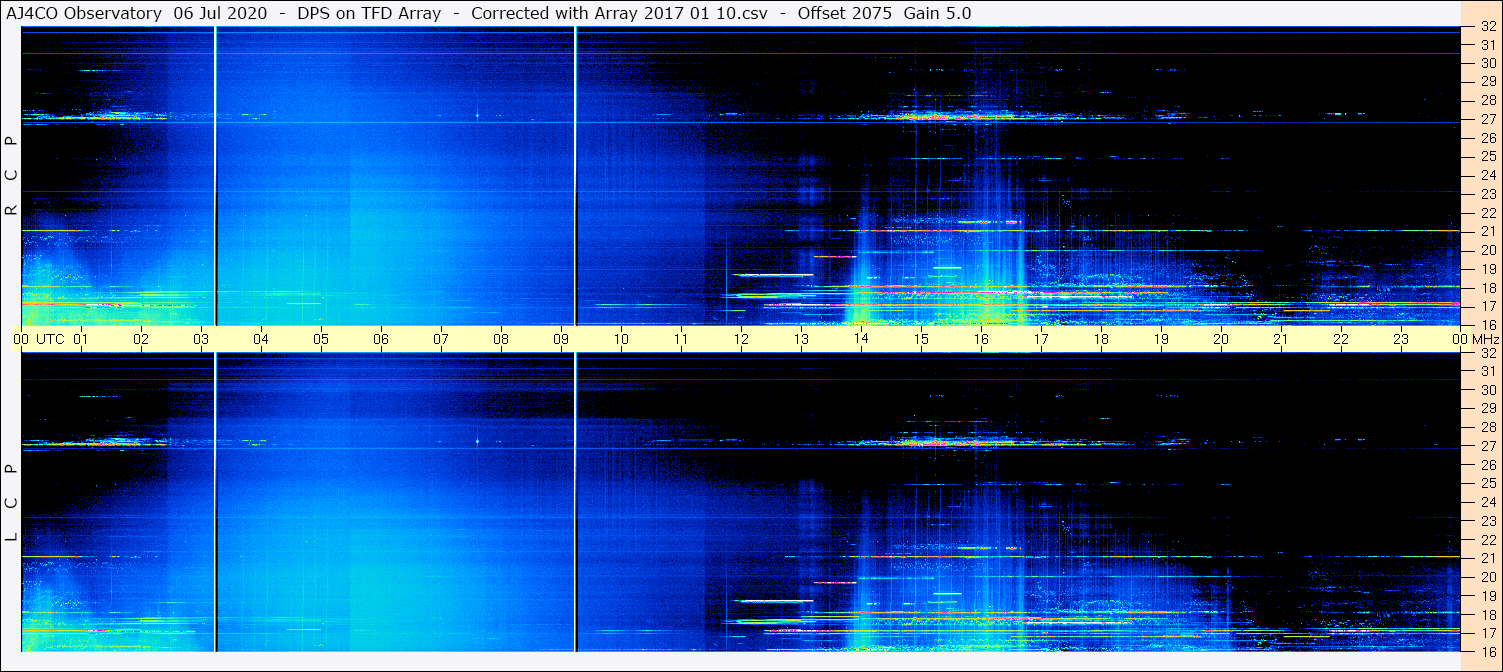Screen dimensions: 1503x672
Task: Select the 01 hour tick label
Action: [81, 339]
